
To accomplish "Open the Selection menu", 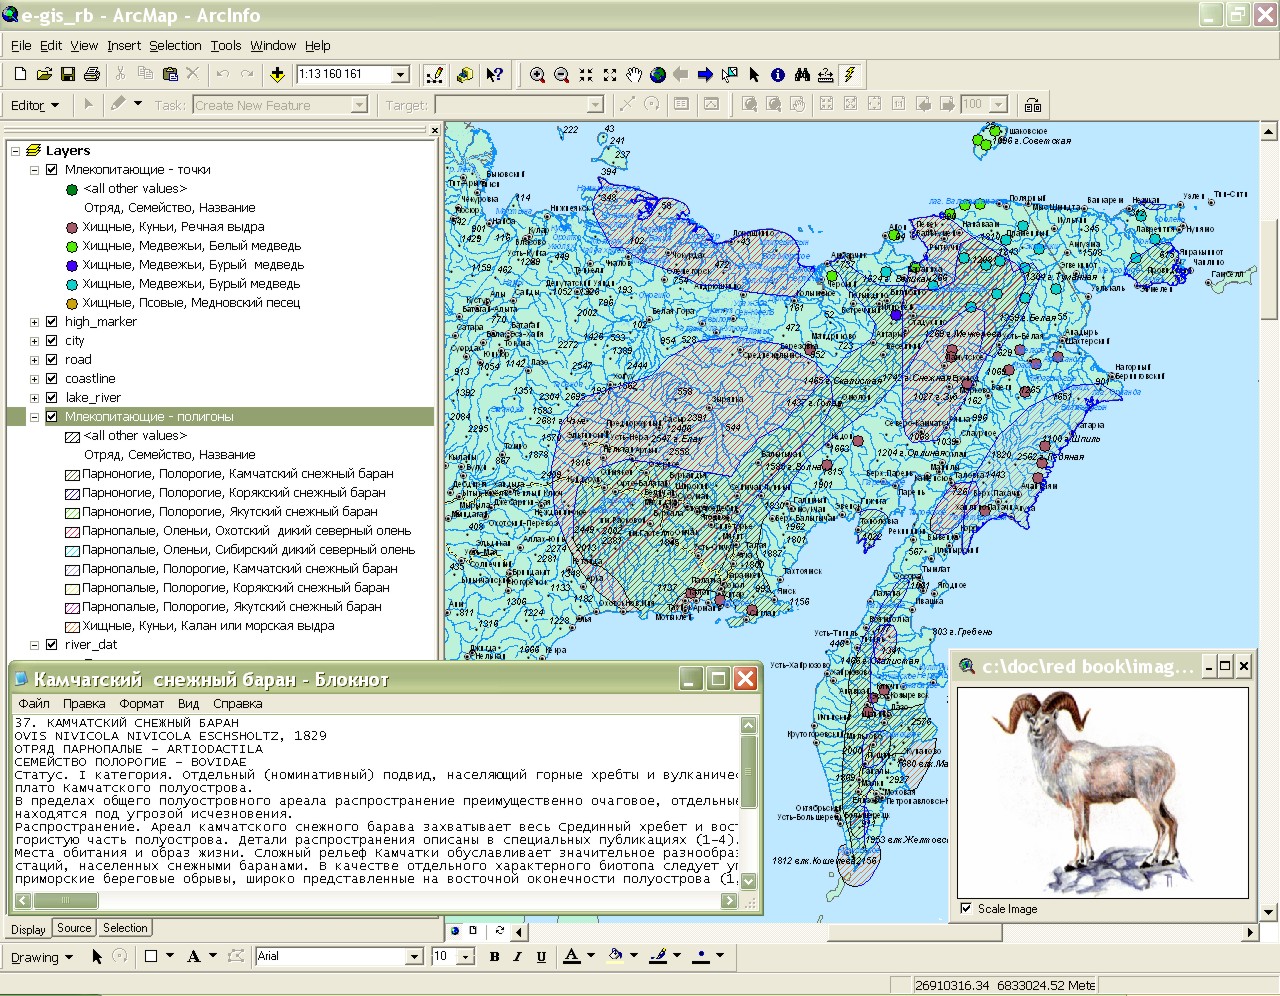I will [x=175, y=46].
